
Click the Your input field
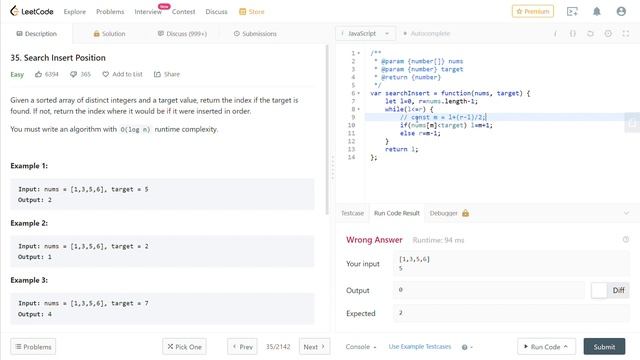click(511, 264)
